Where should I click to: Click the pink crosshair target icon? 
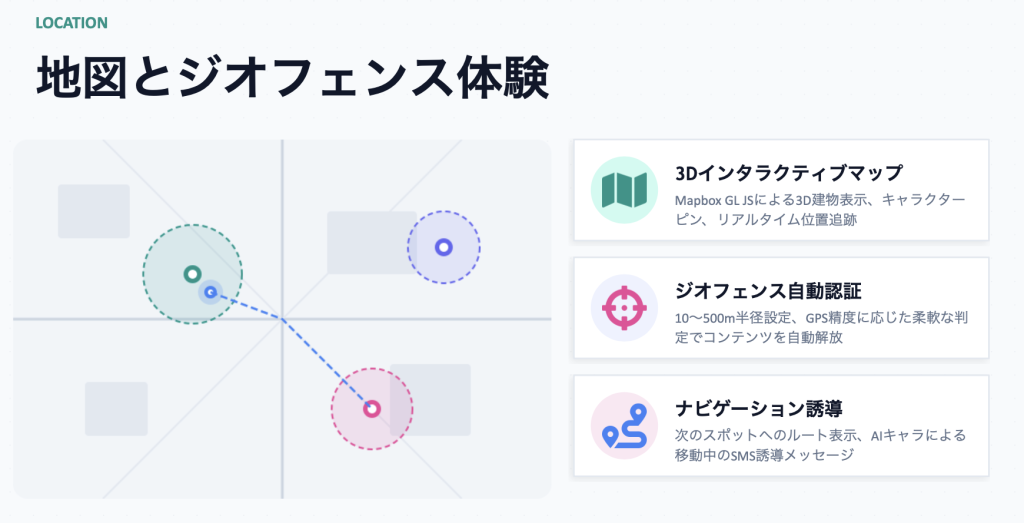click(624, 308)
